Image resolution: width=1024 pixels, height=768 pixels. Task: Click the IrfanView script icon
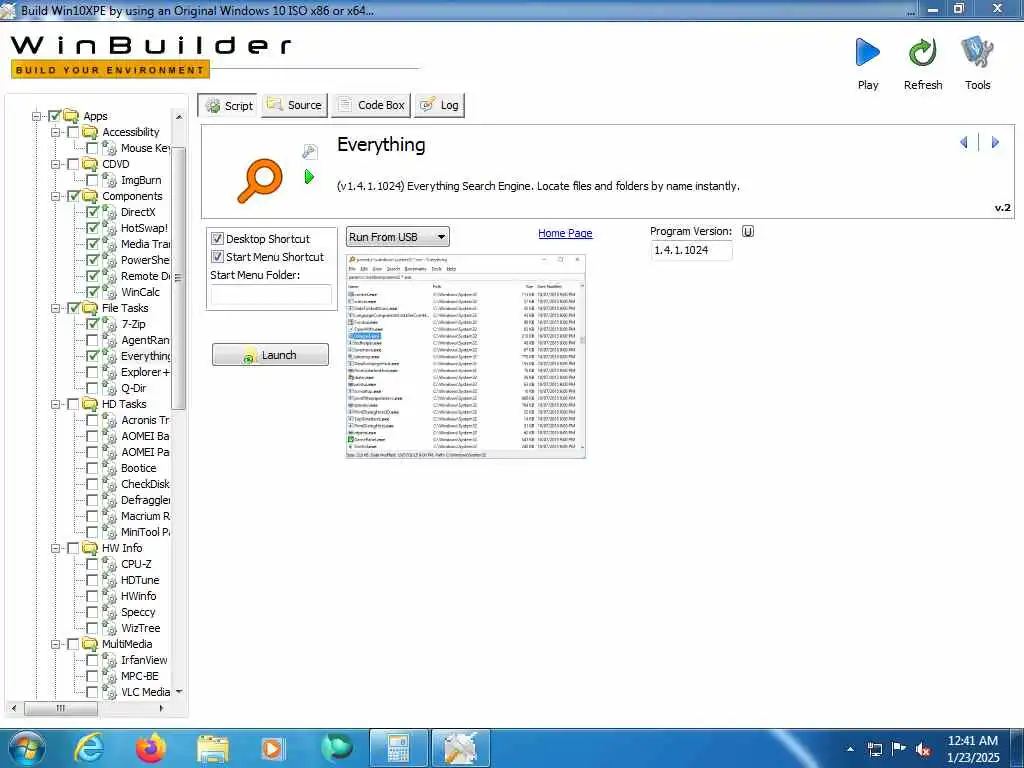(110, 660)
